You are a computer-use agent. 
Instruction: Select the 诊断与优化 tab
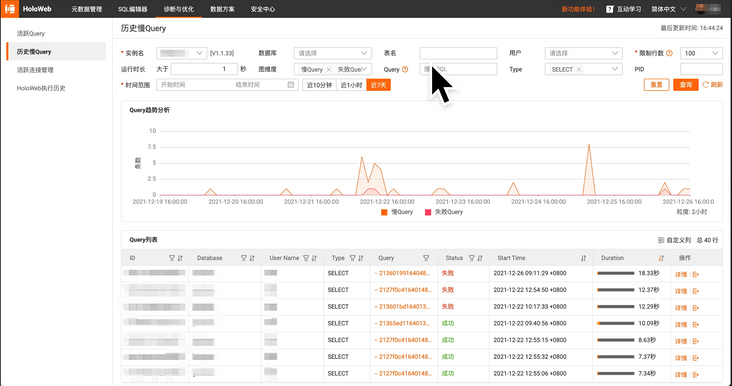click(179, 9)
